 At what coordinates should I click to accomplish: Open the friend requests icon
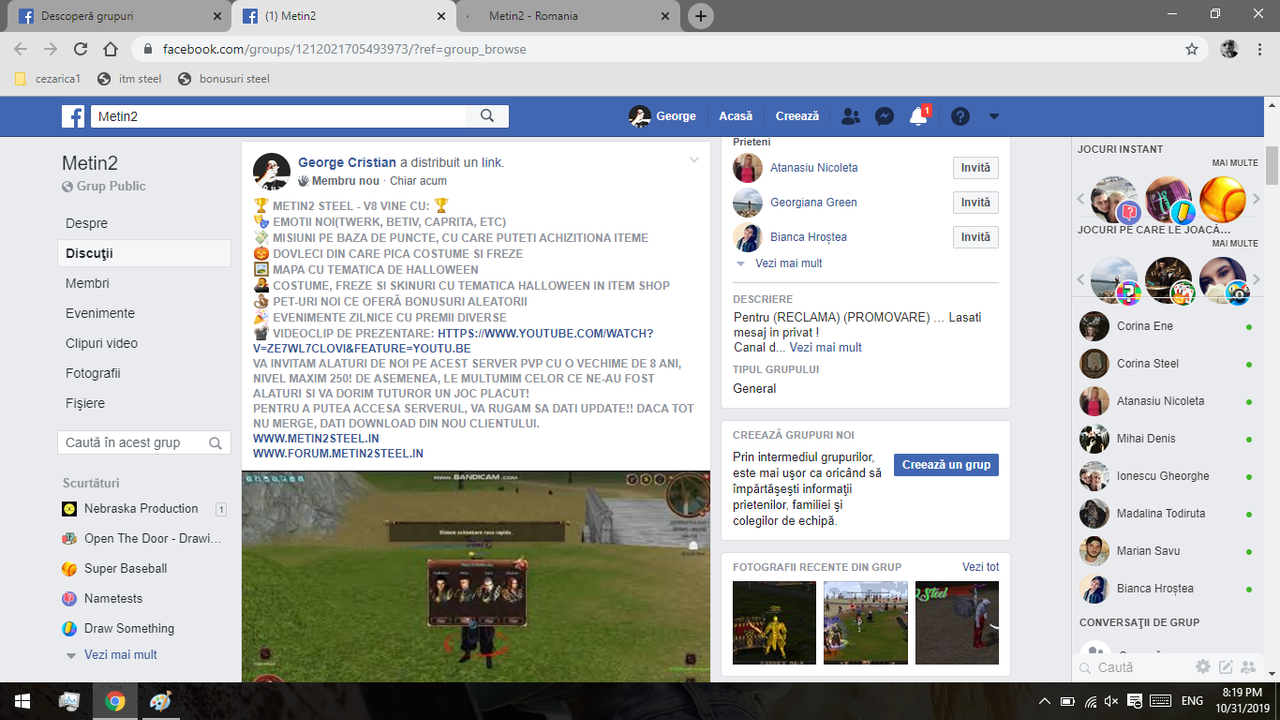pos(851,116)
